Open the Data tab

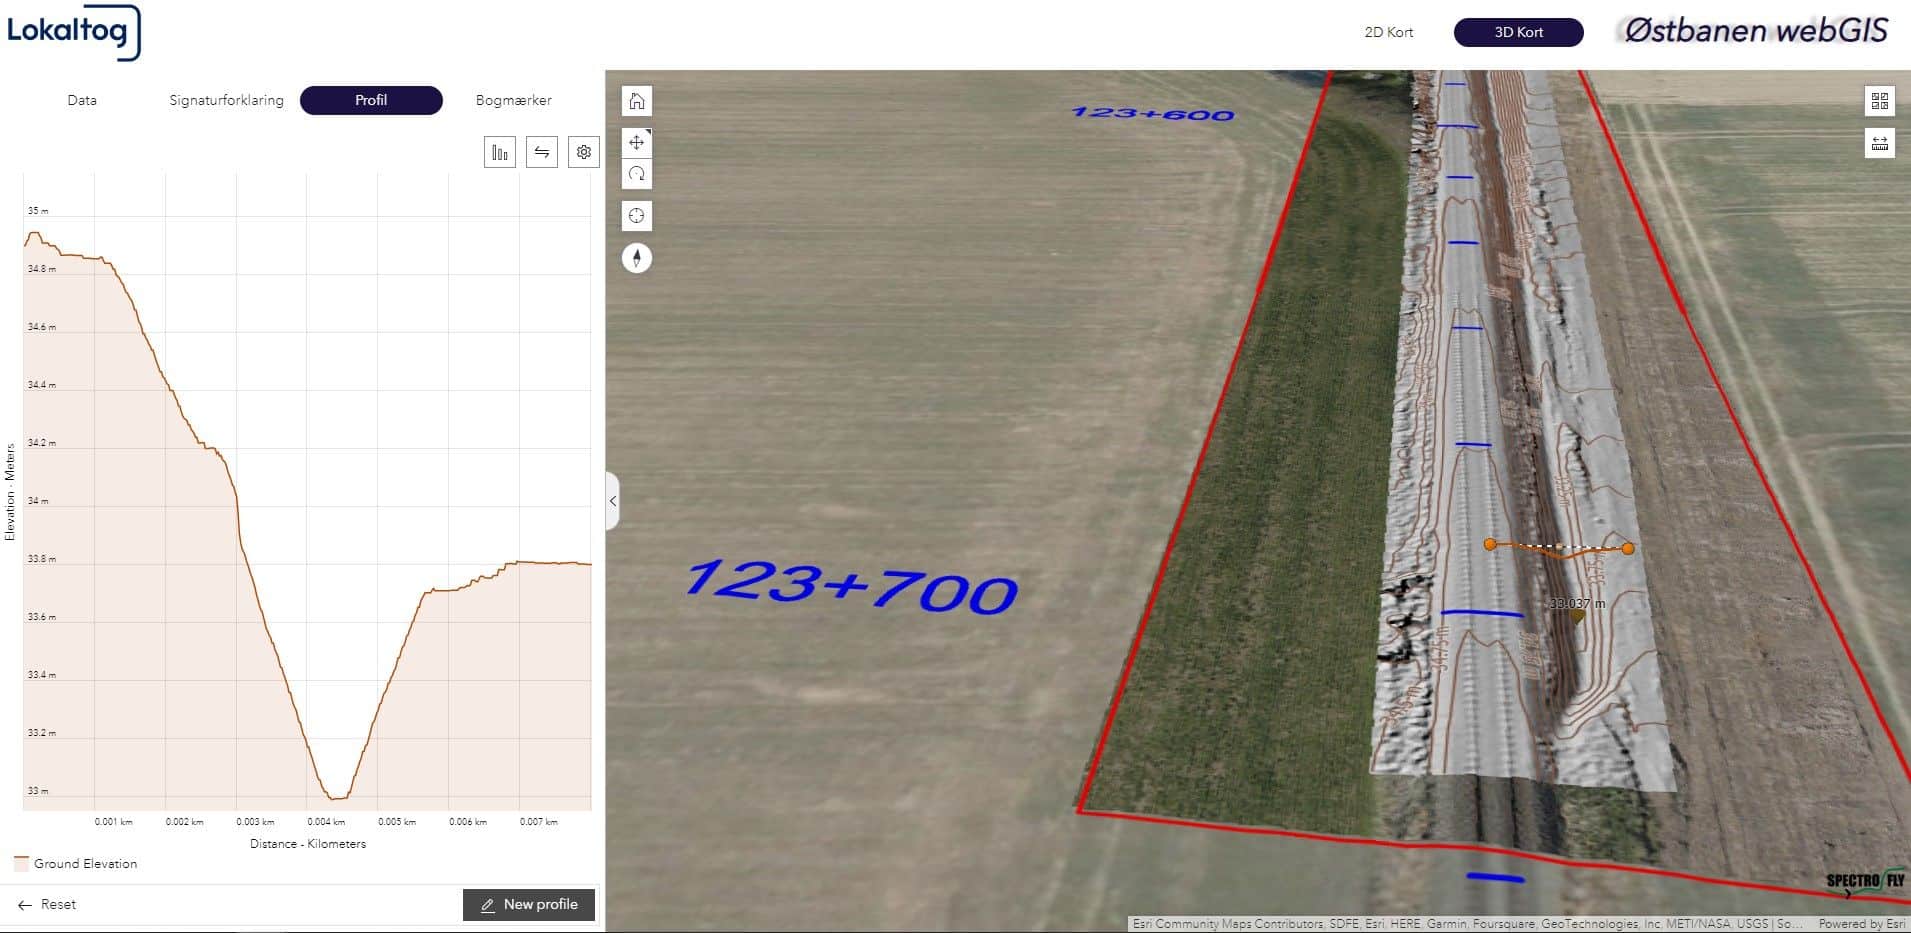click(x=82, y=100)
